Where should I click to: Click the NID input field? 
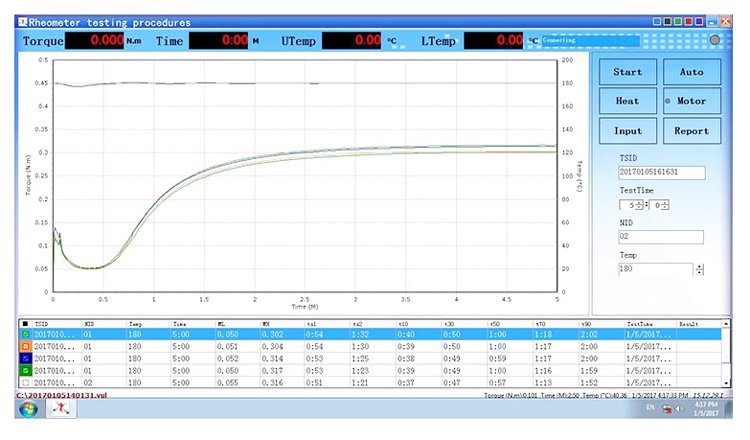coord(661,237)
